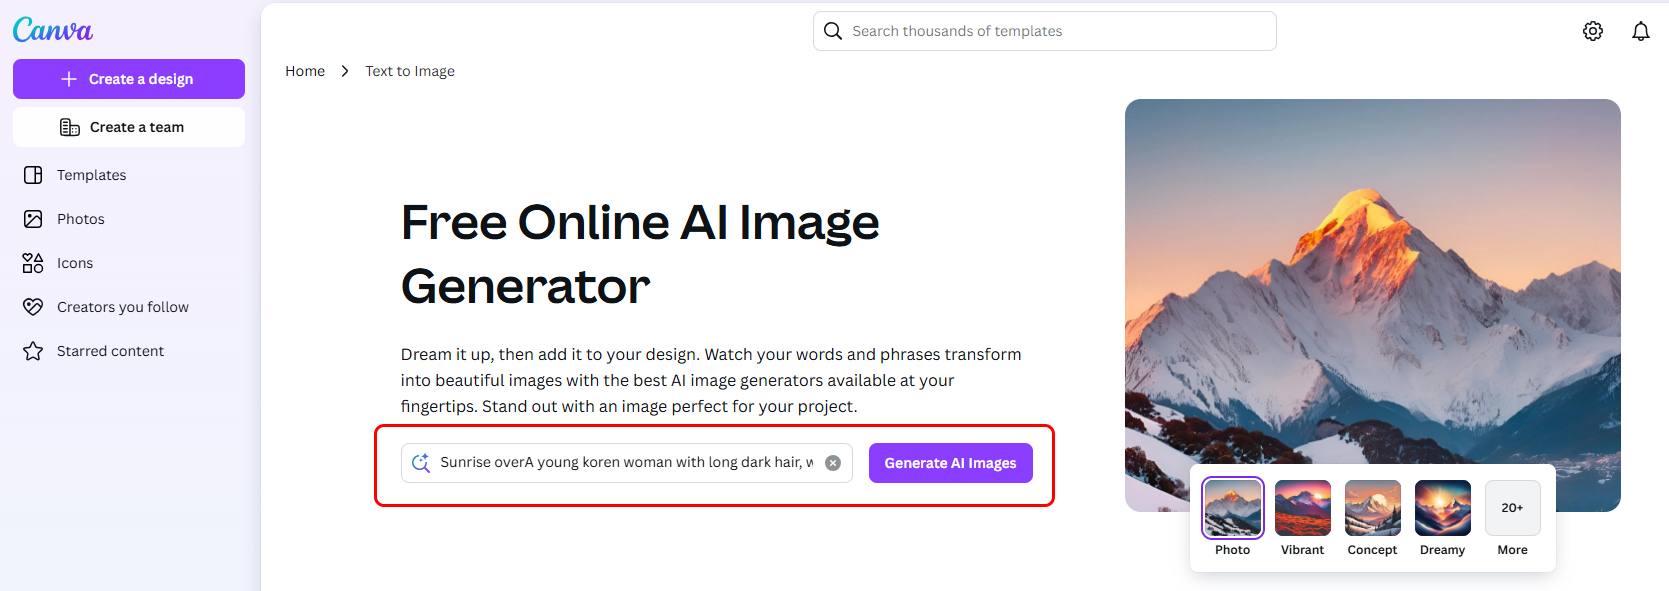Screen dimensions: 1669x591
Task: Click the Photos sidebar icon
Action: (x=33, y=219)
